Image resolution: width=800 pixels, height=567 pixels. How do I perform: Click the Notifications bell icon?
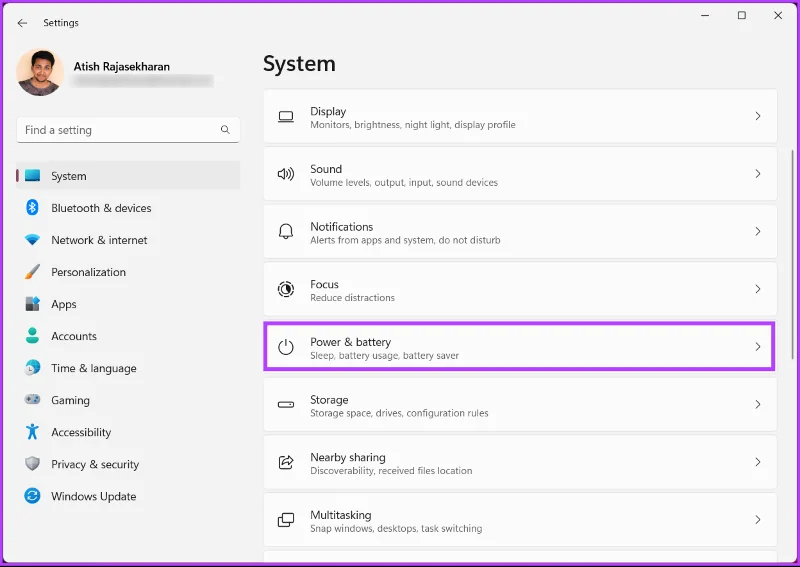286,231
